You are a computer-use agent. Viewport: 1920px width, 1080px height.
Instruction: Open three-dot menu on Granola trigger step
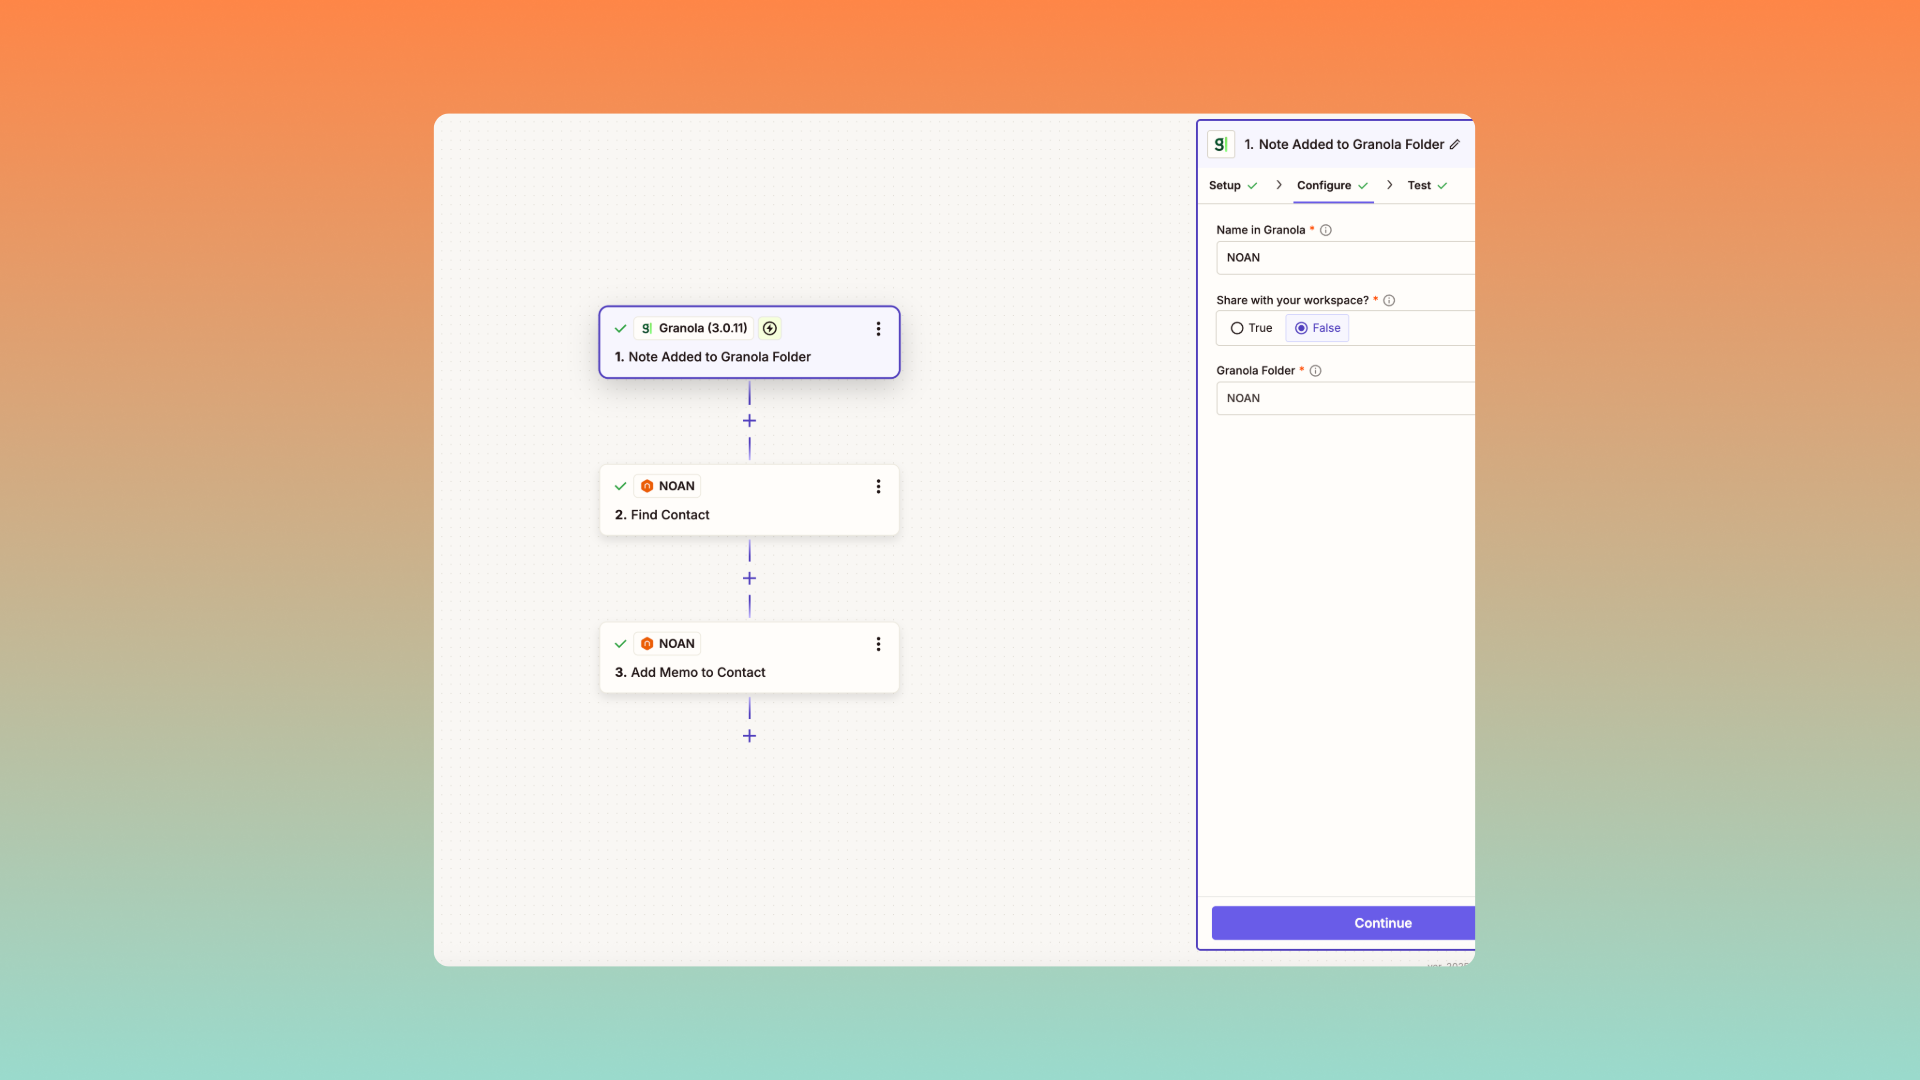pos(878,329)
